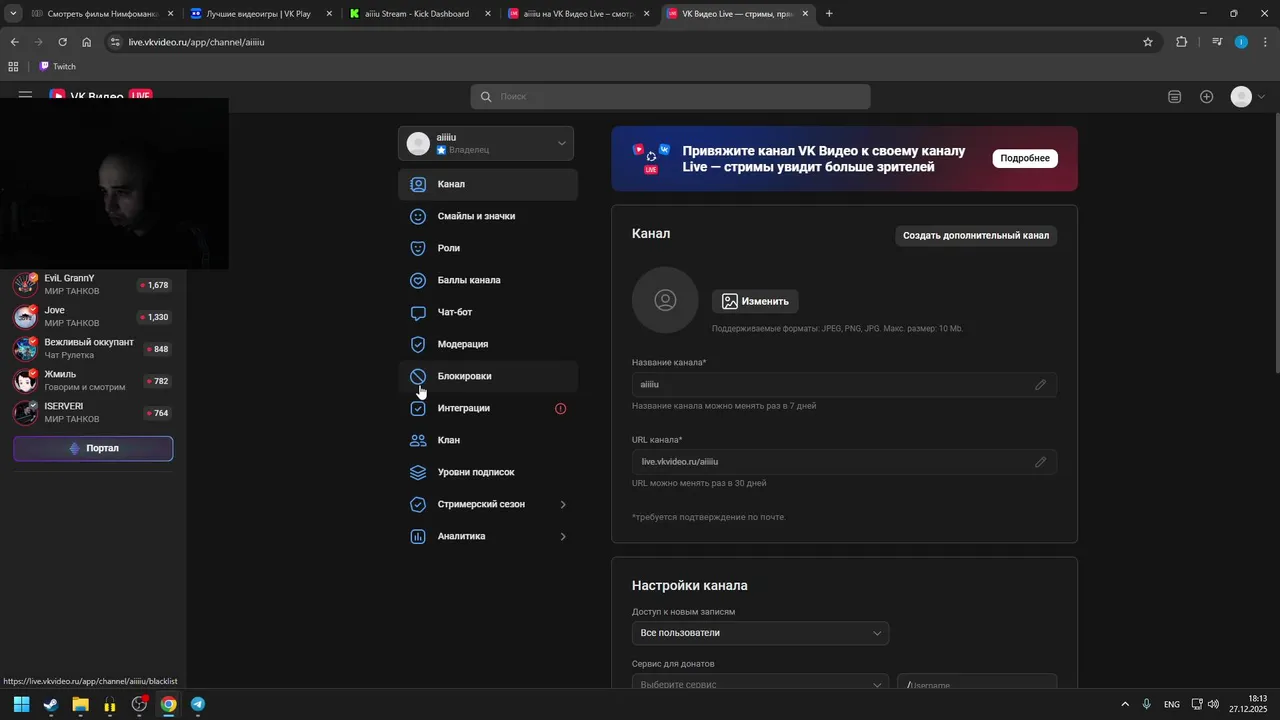Click Изменить avatar button
Image resolution: width=1280 pixels, height=720 pixels.
point(755,301)
